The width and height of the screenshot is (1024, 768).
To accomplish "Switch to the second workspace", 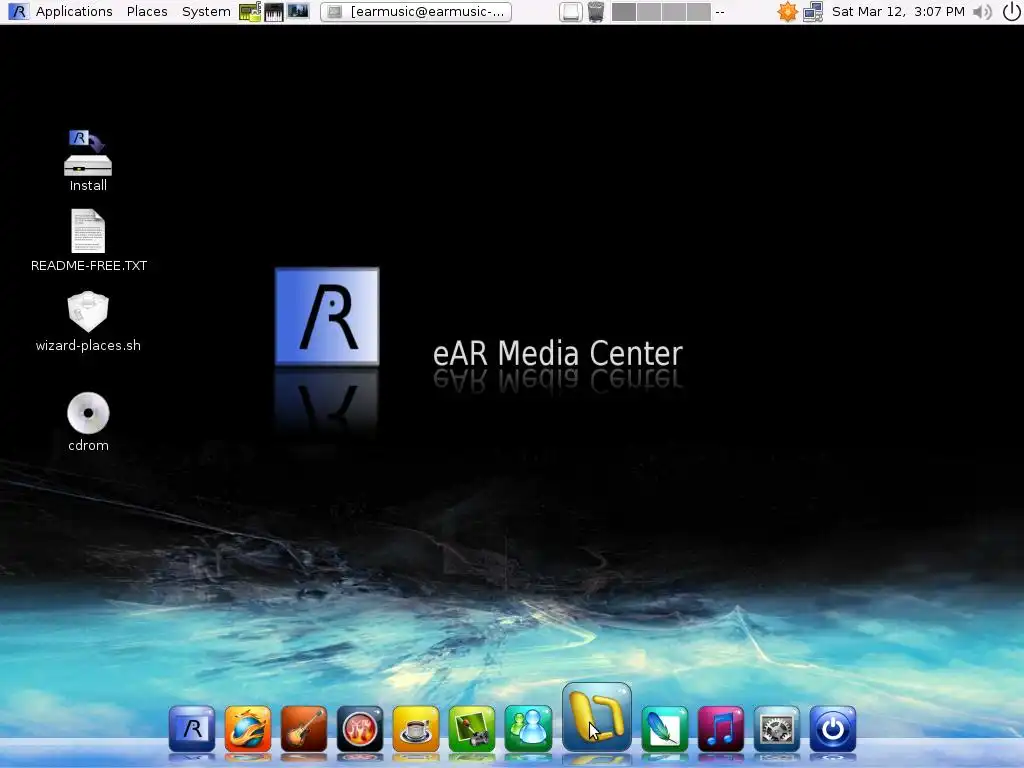I will pyautogui.click(x=648, y=12).
